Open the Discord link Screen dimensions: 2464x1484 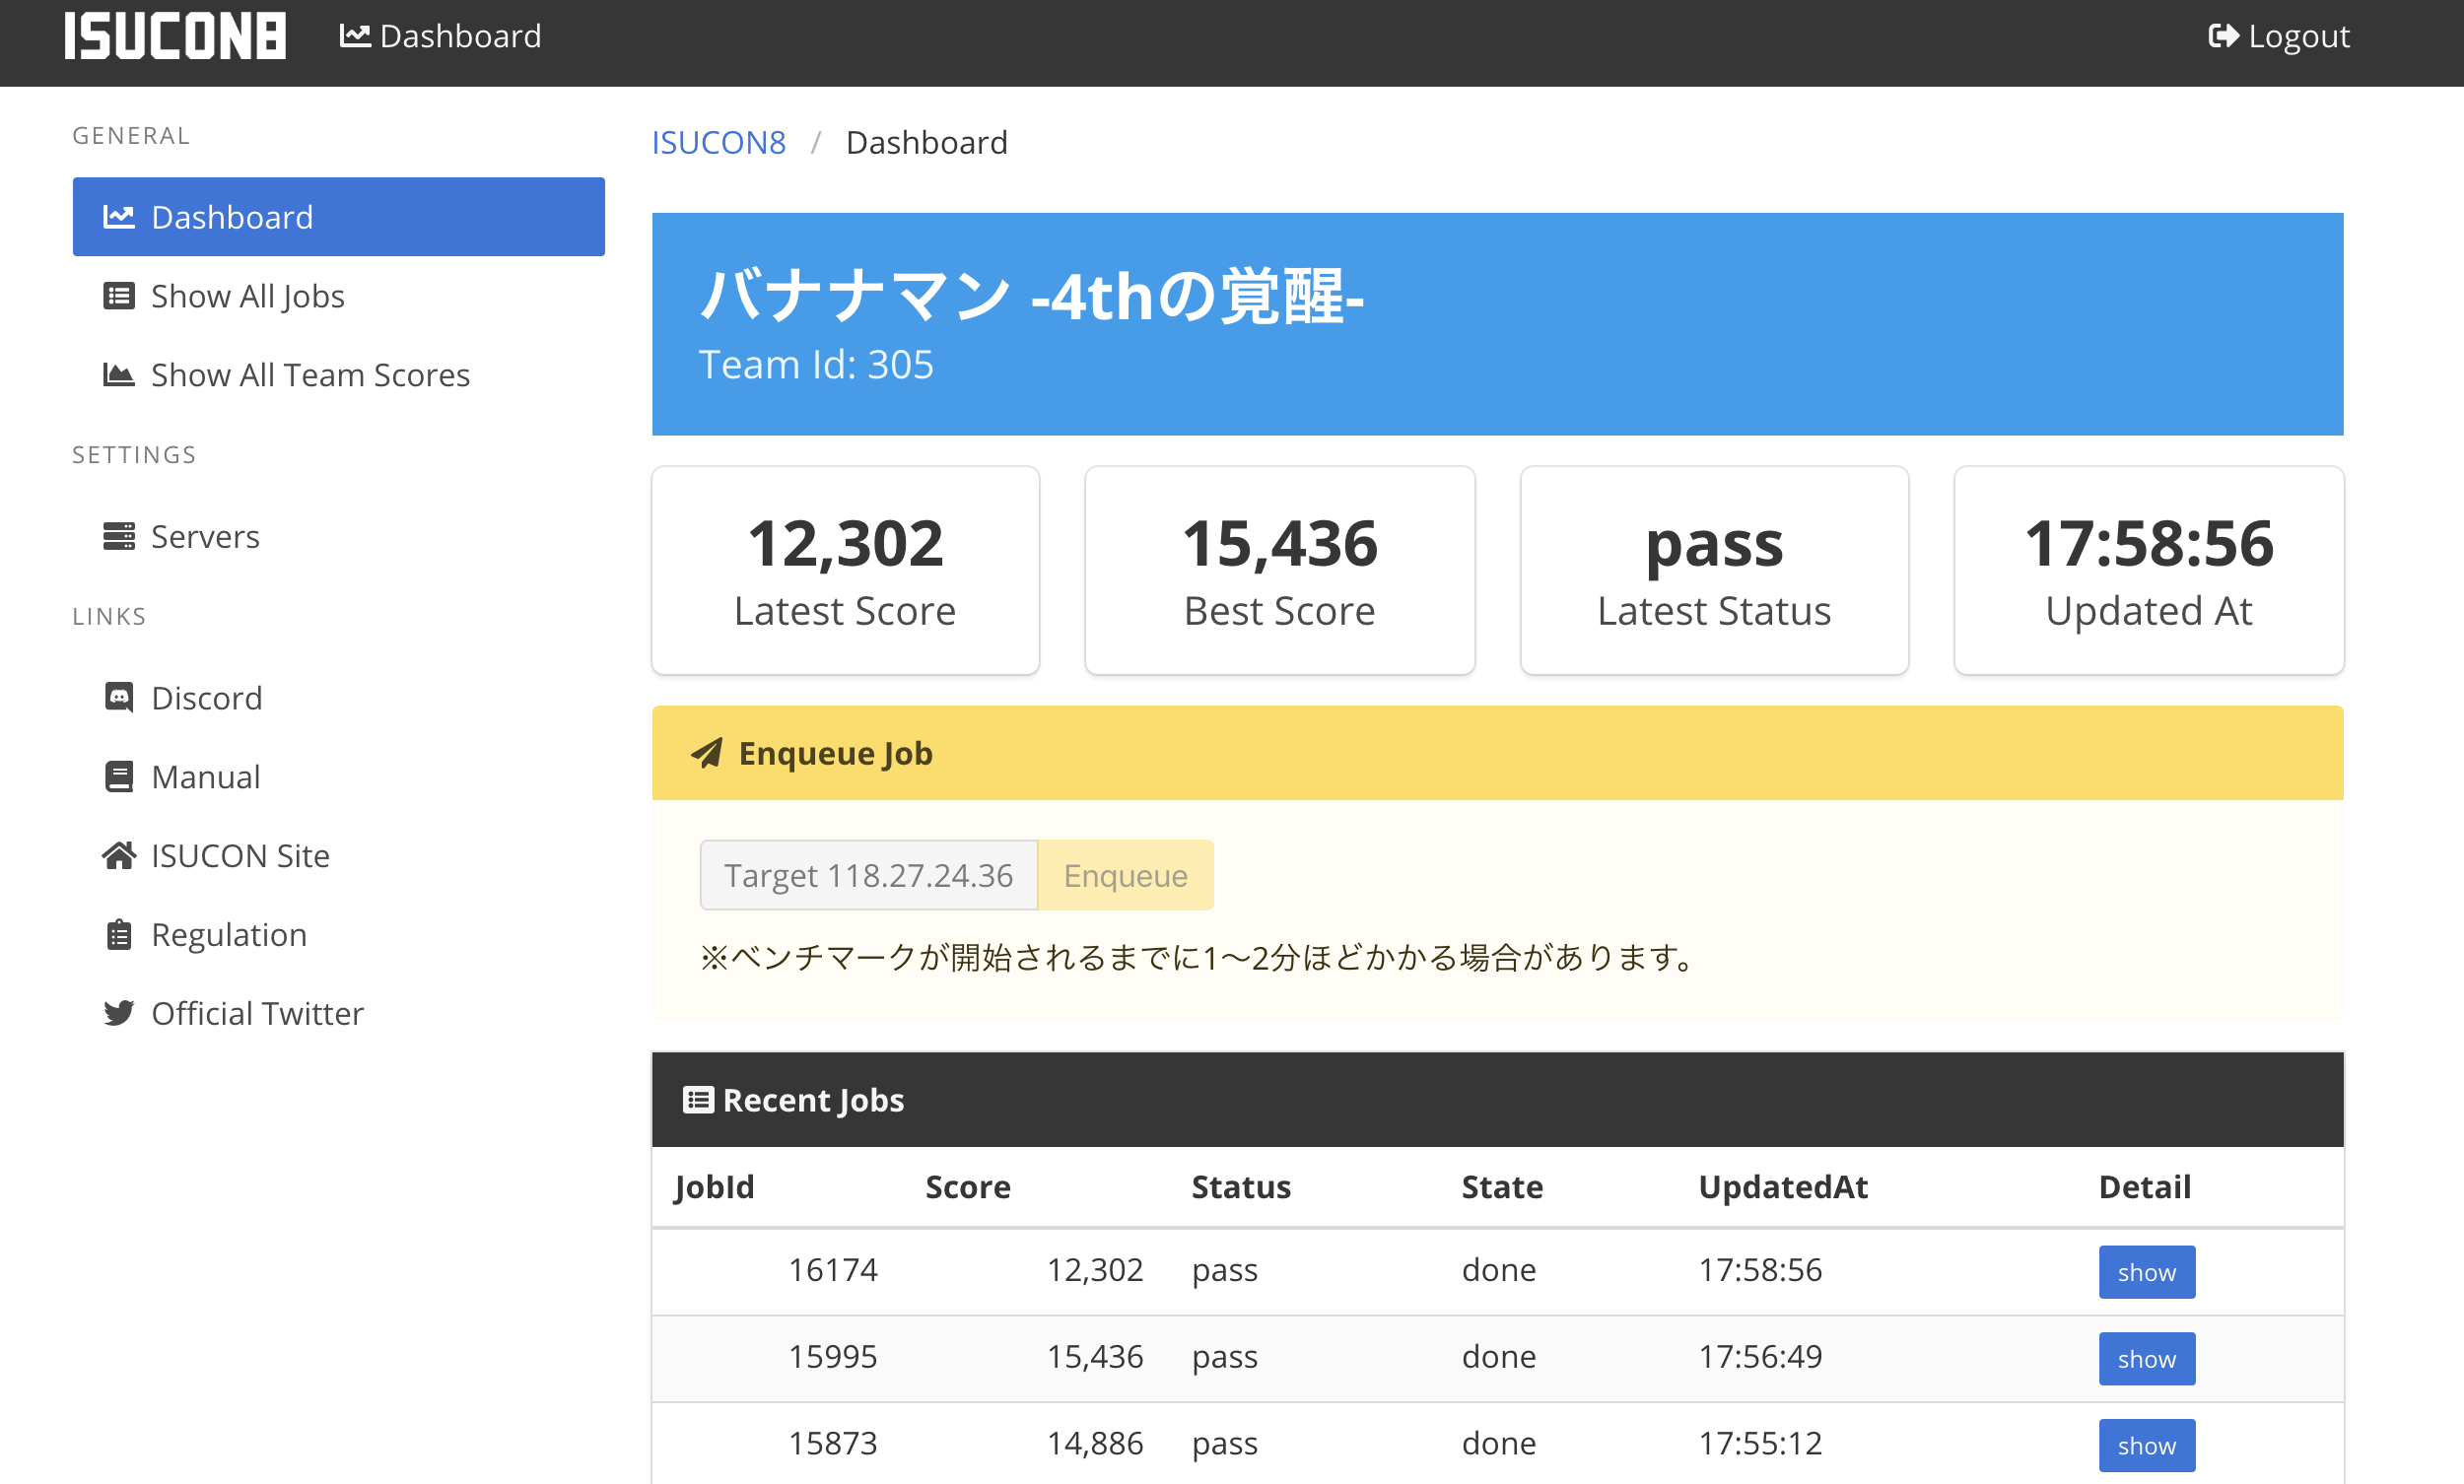(x=339, y=698)
